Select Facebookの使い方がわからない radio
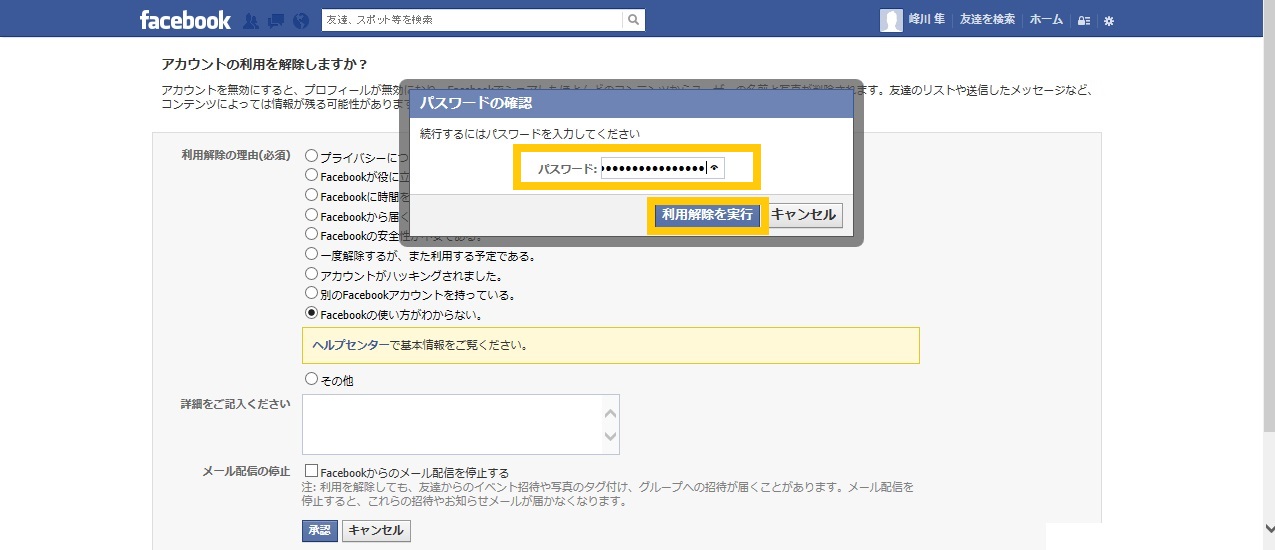 coord(311,313)
